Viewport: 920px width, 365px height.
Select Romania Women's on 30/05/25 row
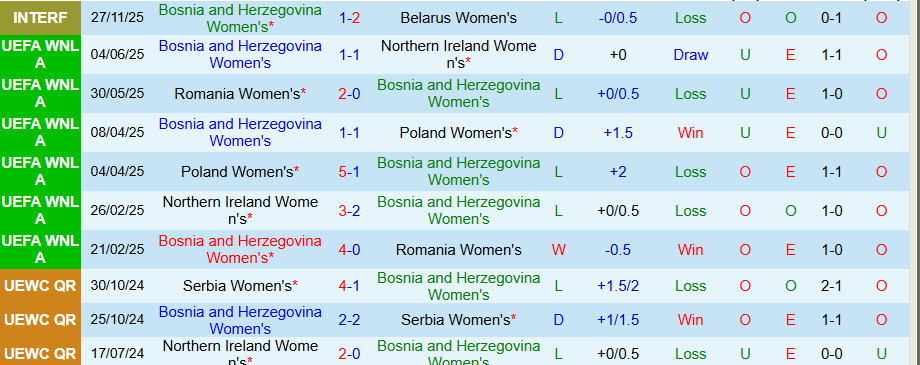240,94
